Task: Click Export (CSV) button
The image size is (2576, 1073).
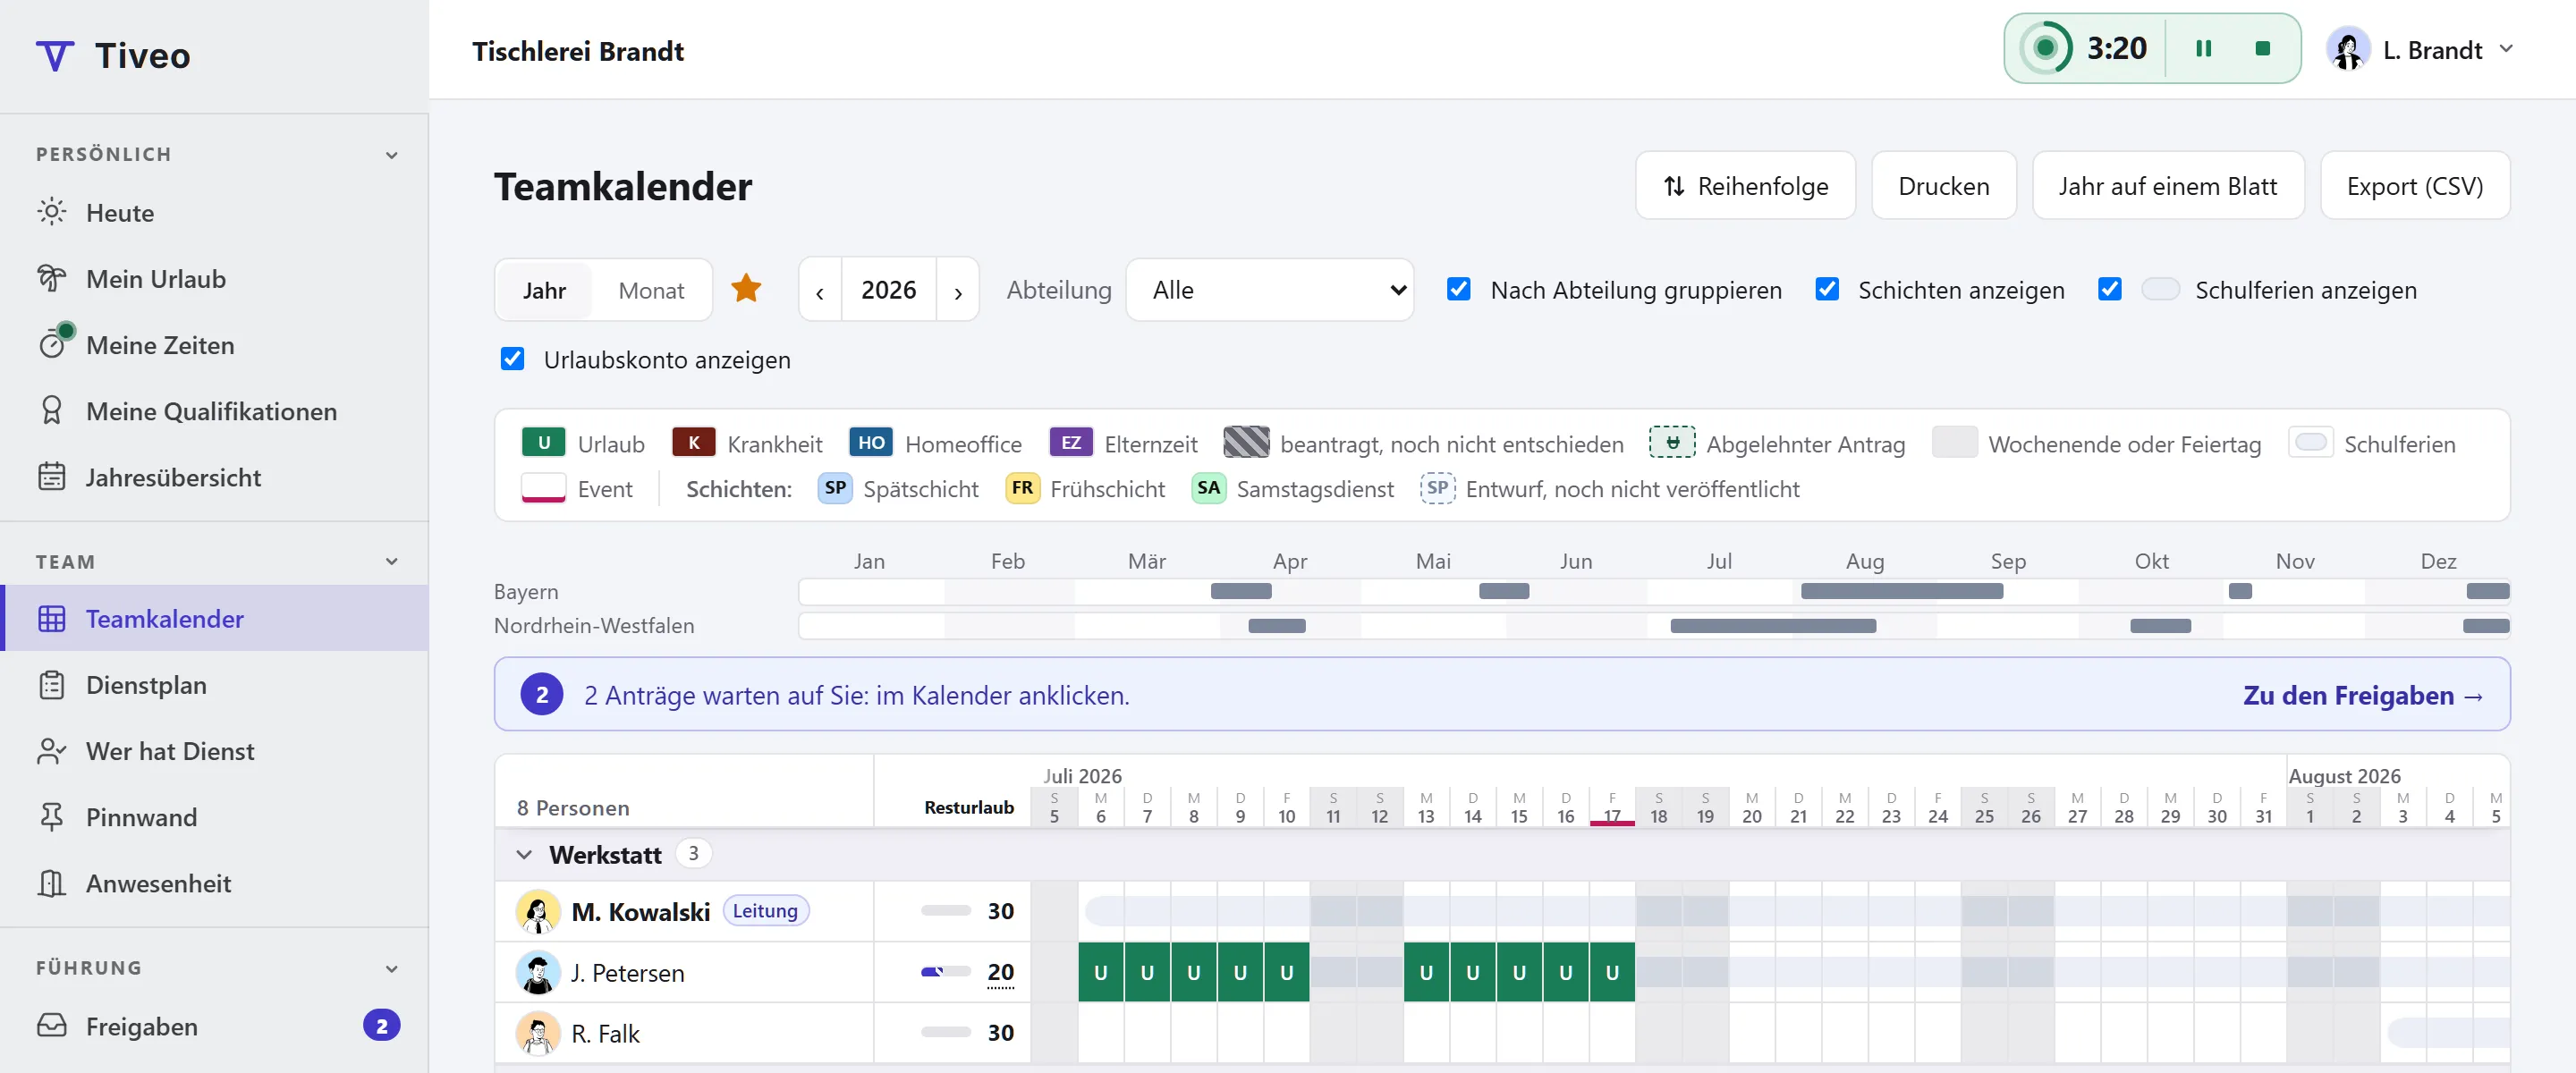Action: (x=2414, y=185)
